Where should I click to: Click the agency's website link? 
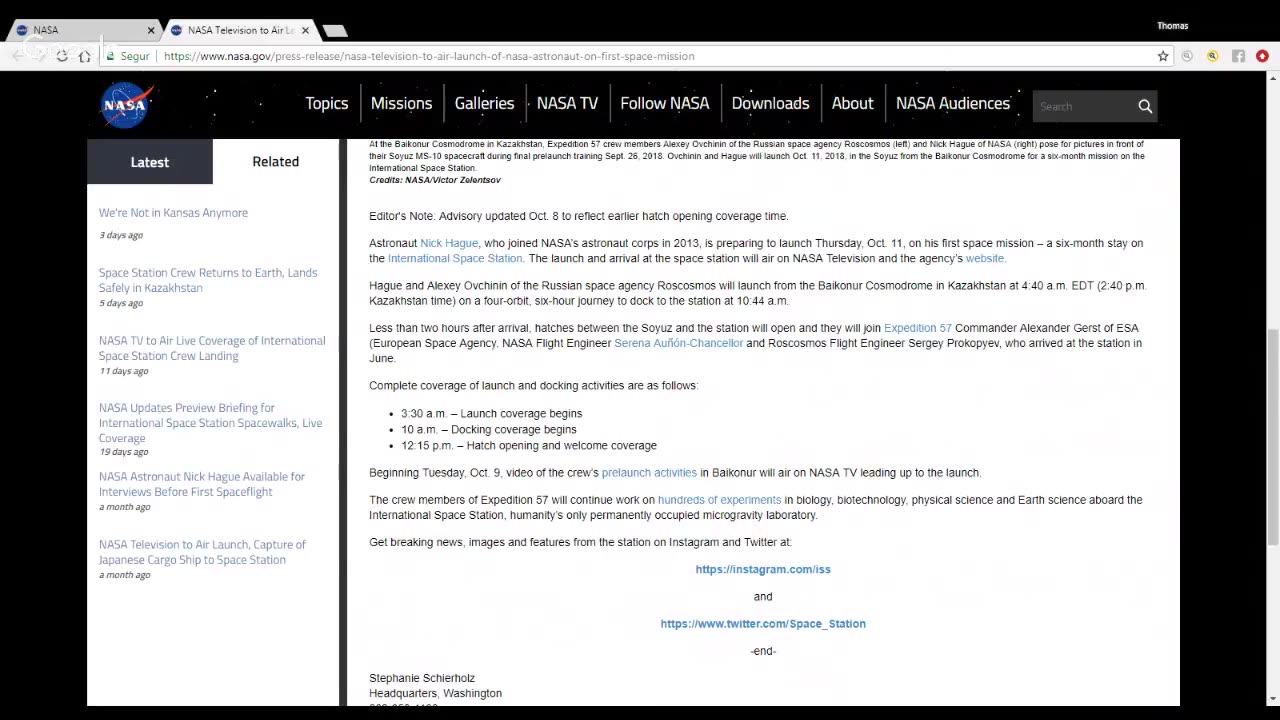point(985,258)
